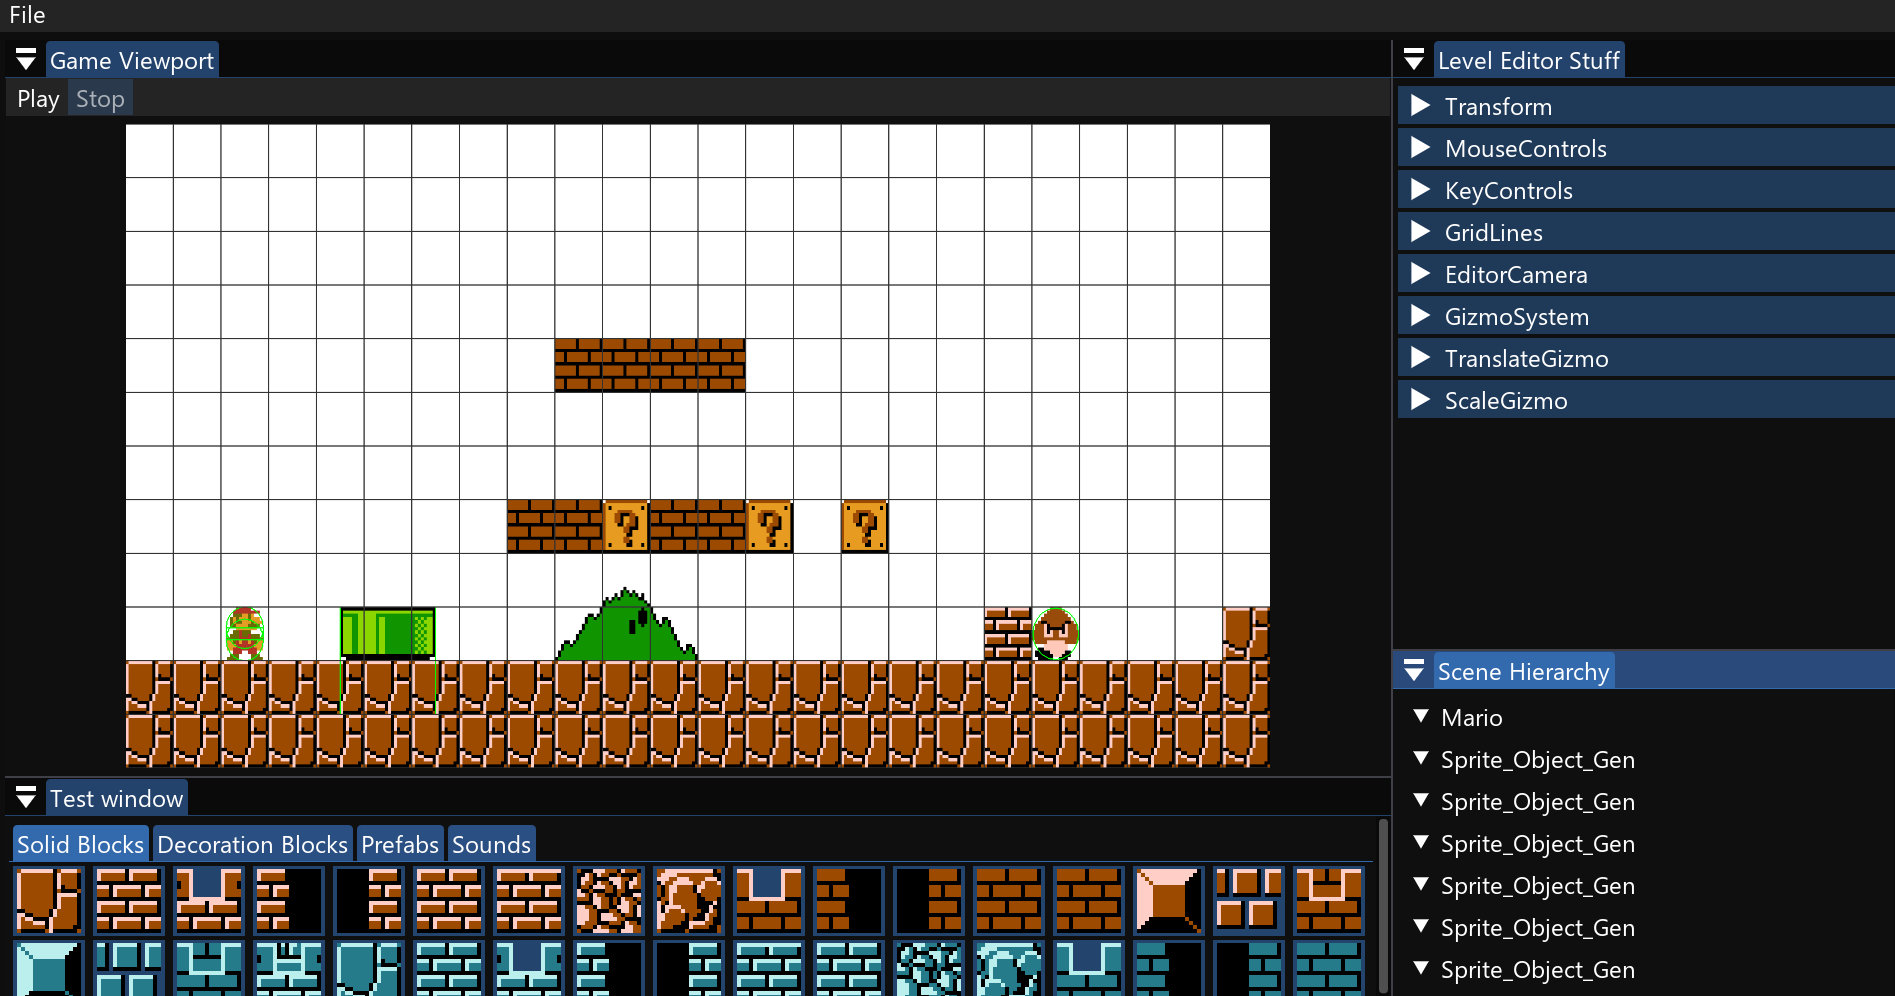Select the green hill decoration
Viewport: 1895px width, 996px height.
point(626,628)
